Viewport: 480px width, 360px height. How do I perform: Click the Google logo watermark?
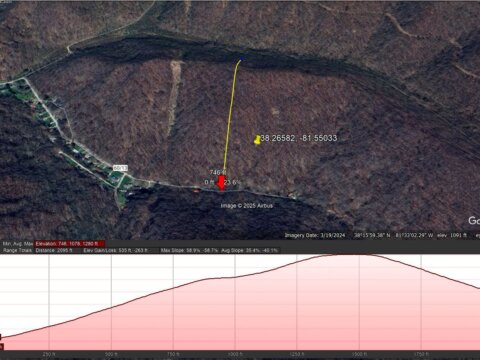click(x=474, y=220)
